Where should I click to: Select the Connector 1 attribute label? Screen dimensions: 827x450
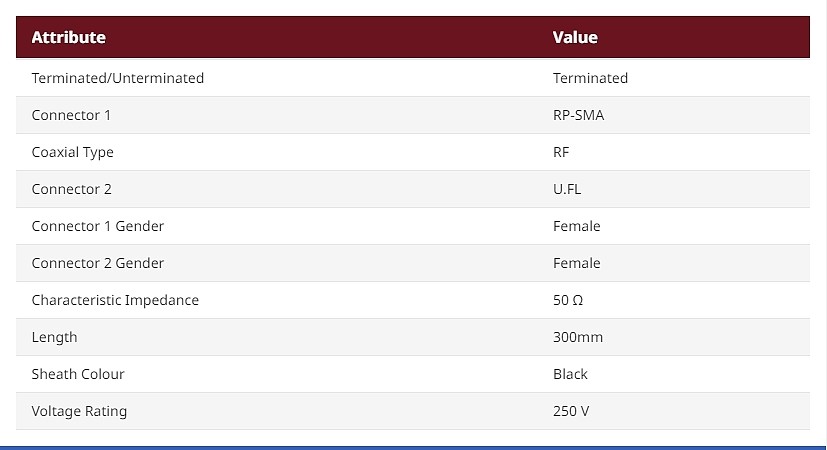(x=71, y=115)
